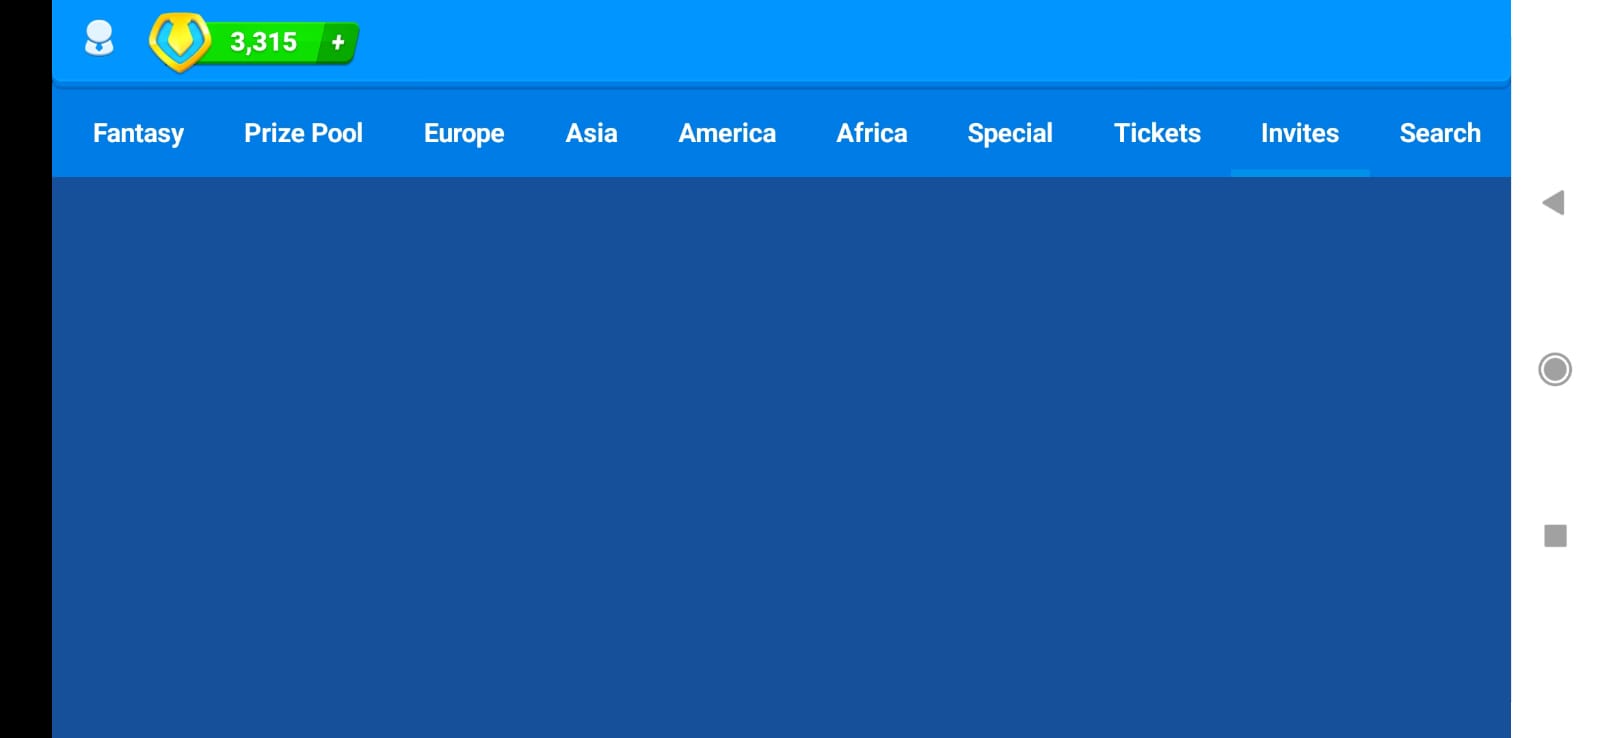This screenshot has height=738, width=1600.
Task: View the Tickets tab
Action: pos(1157,133)
